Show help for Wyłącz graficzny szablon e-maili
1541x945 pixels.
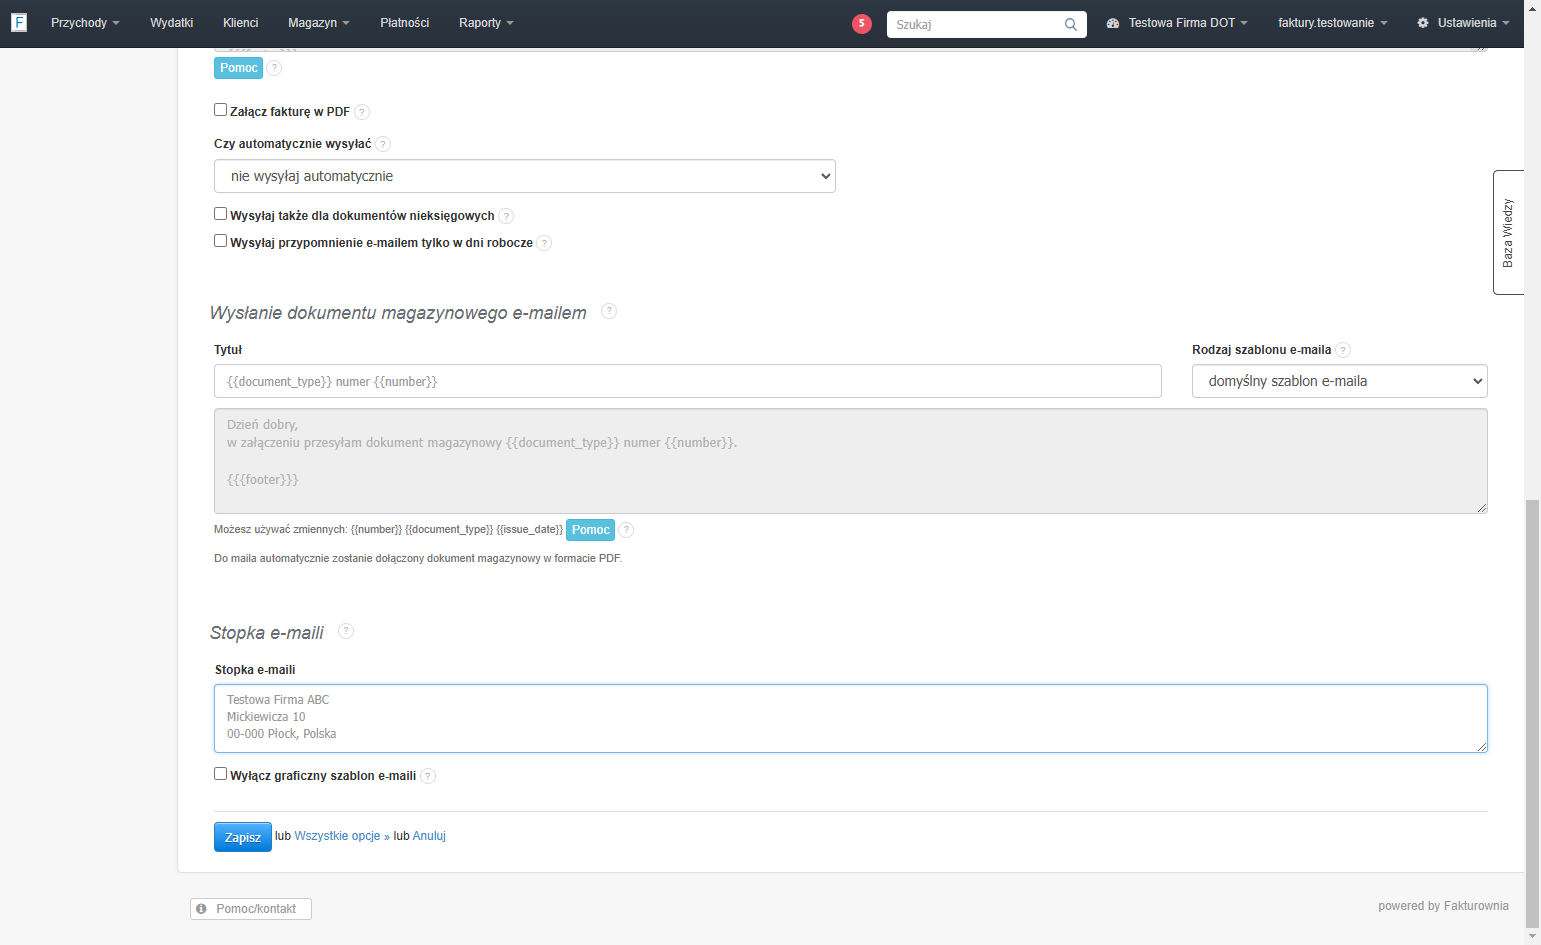coord(428,776)
